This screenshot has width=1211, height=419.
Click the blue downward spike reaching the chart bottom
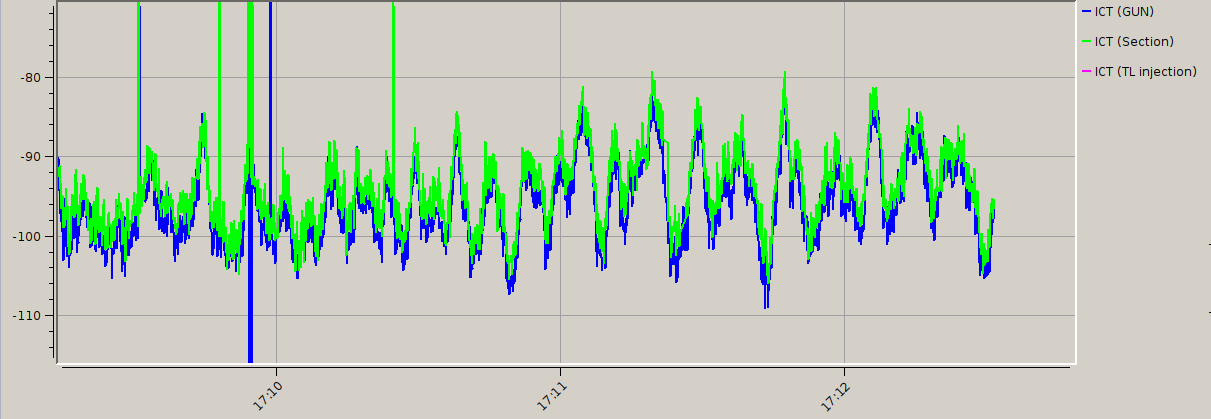[x=250, y=340]
